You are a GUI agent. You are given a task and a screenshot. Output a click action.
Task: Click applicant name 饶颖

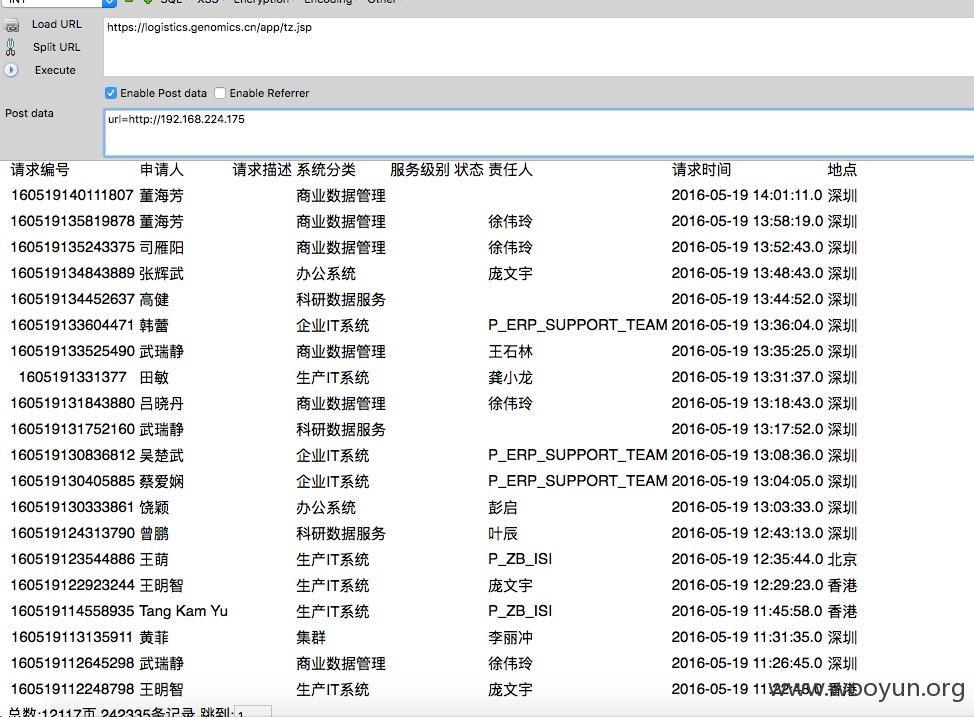click(154, 508)
